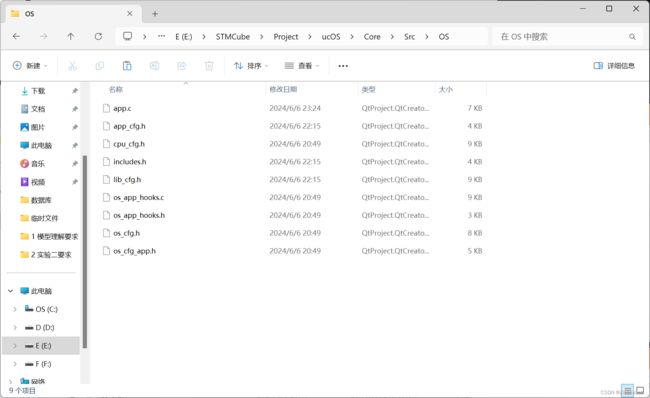This screenshot has height=398, width=650.
Task: Open the 查看 (View) dropdown
Action: (302, 66)
